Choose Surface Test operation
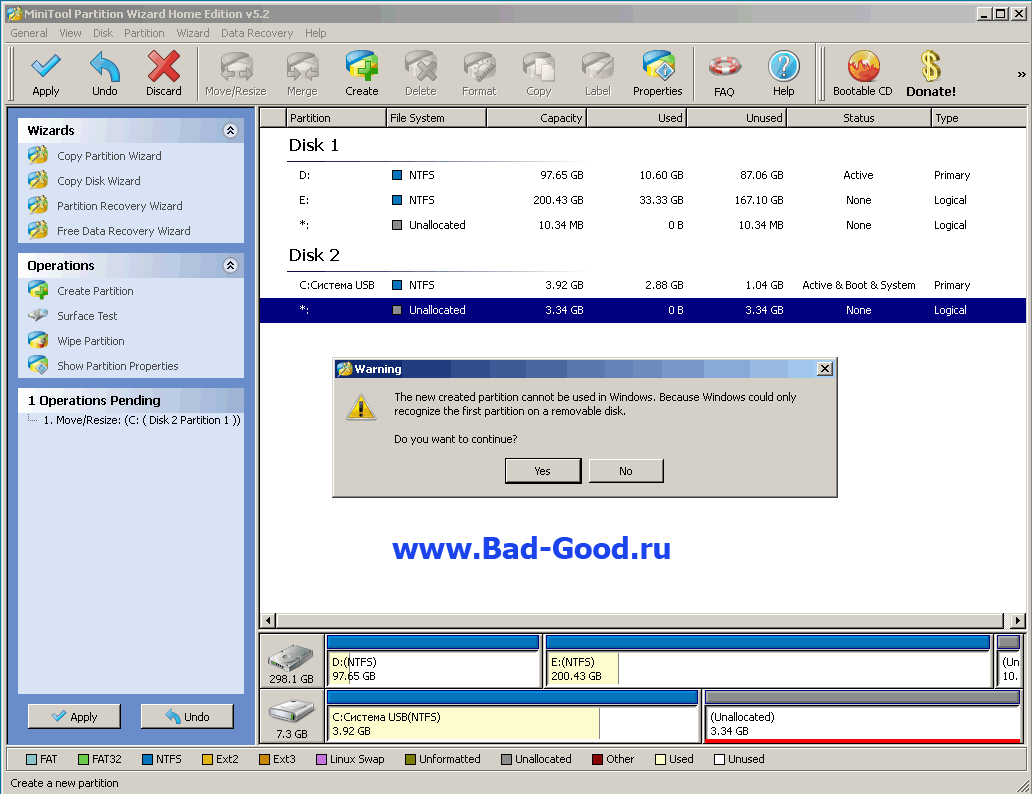 pos(87,316)
